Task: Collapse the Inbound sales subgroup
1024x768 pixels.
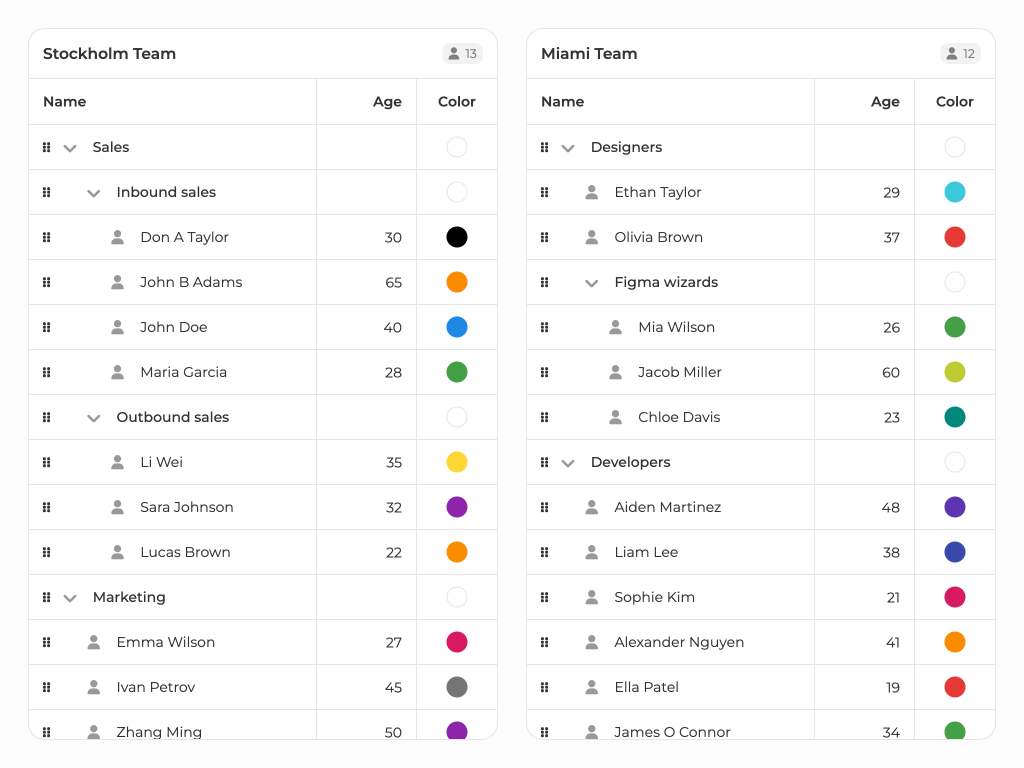Action: click(94, 193)
